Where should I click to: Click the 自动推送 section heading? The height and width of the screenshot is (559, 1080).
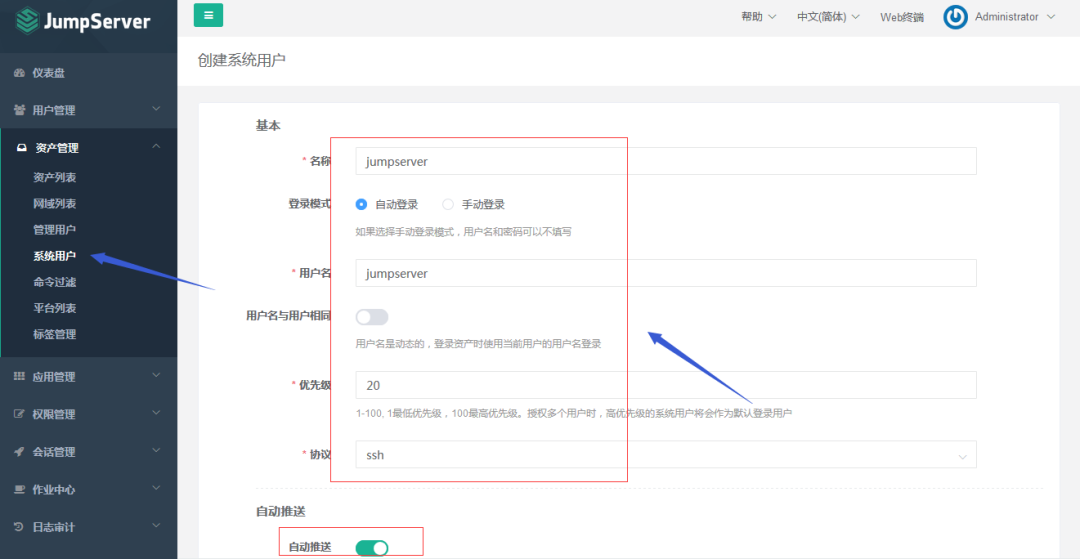[280, 511]
